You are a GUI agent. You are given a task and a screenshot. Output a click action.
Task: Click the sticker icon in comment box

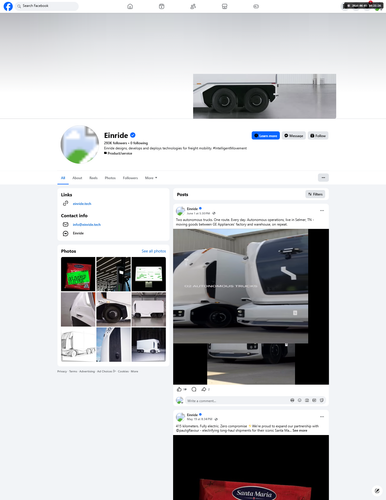click(321, 400)
